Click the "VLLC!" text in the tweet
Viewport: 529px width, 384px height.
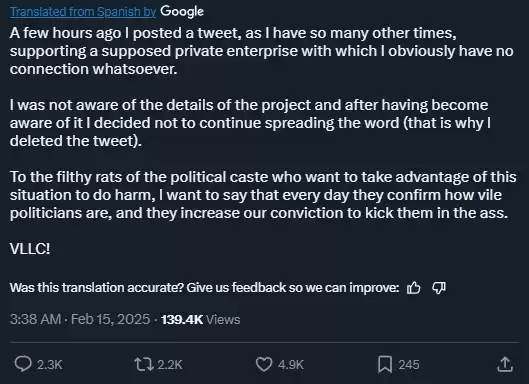coord(30,249)
